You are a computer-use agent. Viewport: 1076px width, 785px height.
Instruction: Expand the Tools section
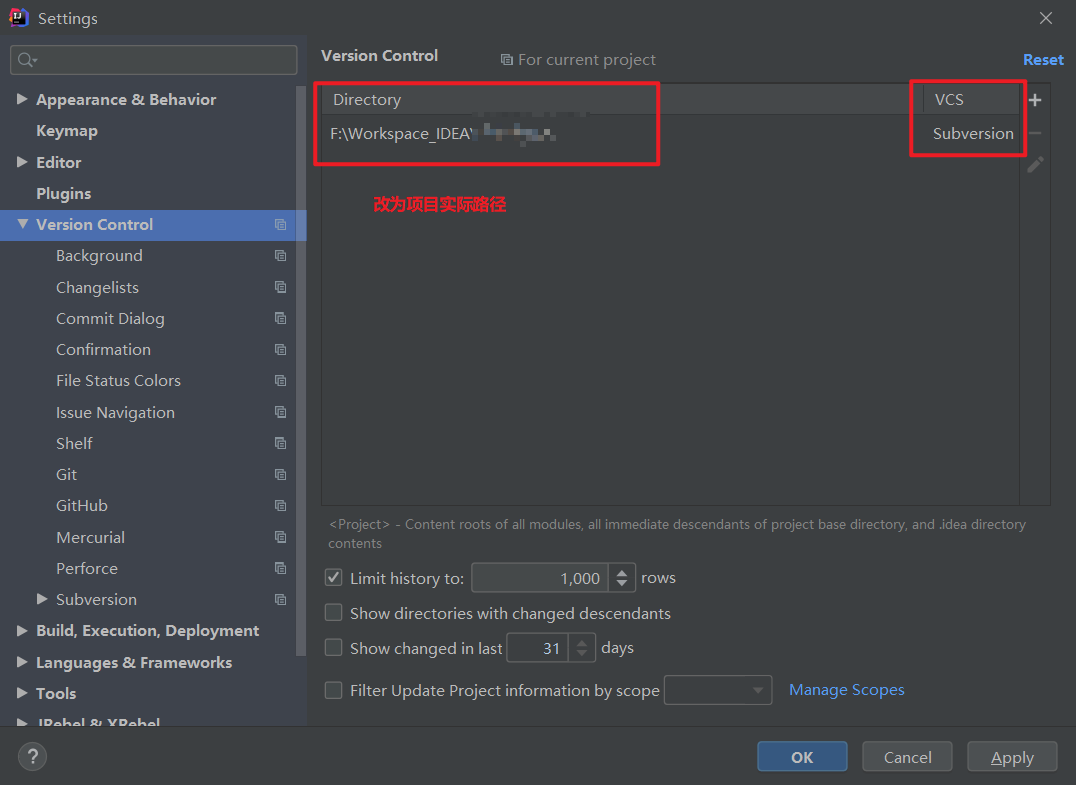pos(22,693)
